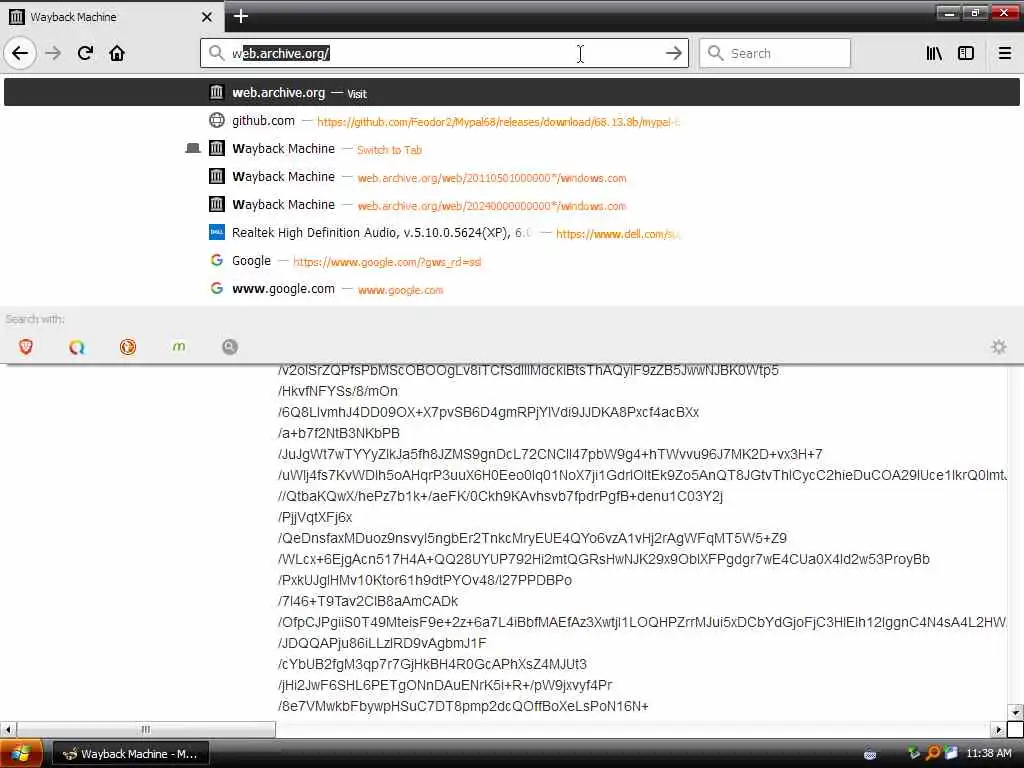Search with Brave engine icon
The height and width of the screenshot is (768, 1024).
pos(26,347)
